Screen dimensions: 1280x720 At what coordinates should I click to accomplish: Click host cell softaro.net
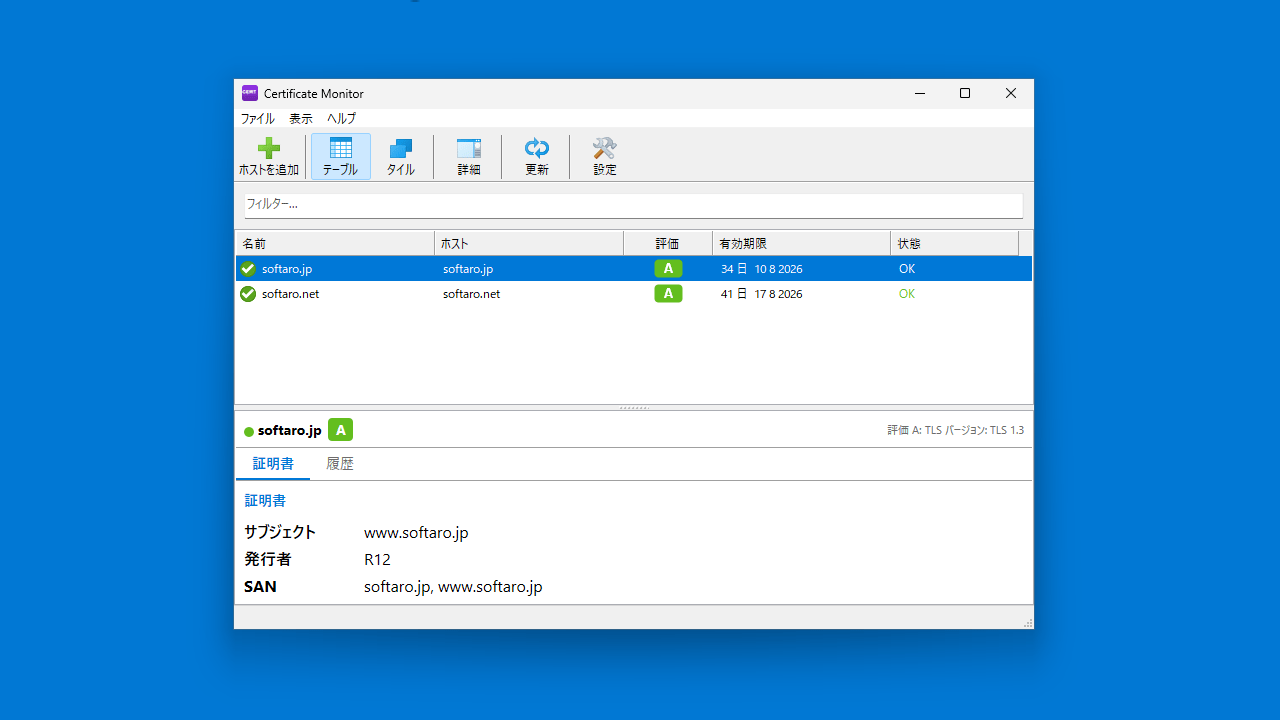coord(472,294)
